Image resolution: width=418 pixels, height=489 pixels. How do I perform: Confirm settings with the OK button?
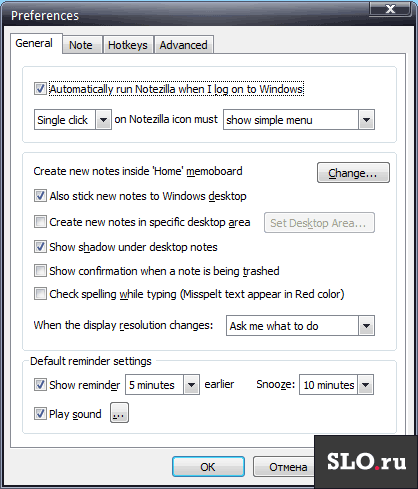tap(208, 467)
